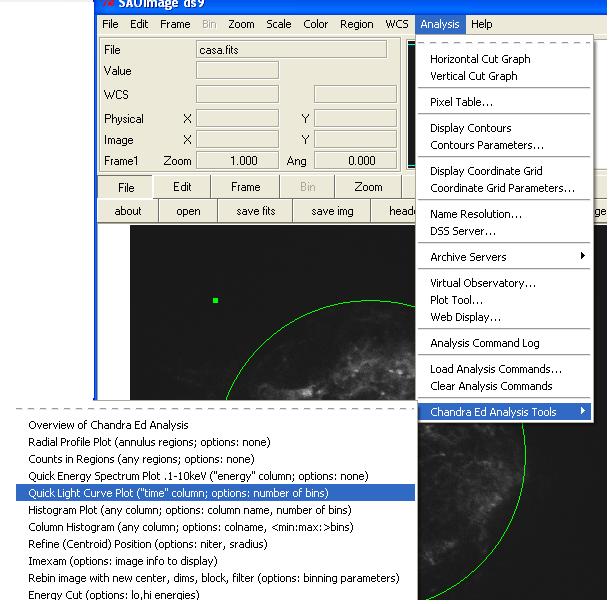Select Overview of Chandra Ed Analysis
This screenshot has width=609, height=604.
tap(215, 425)
